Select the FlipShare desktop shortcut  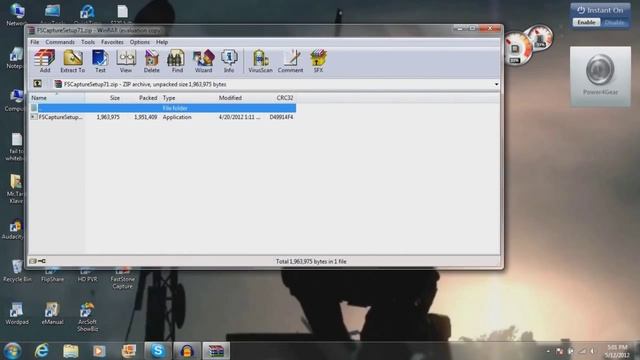pyautogui.click(x=52, y=276)
